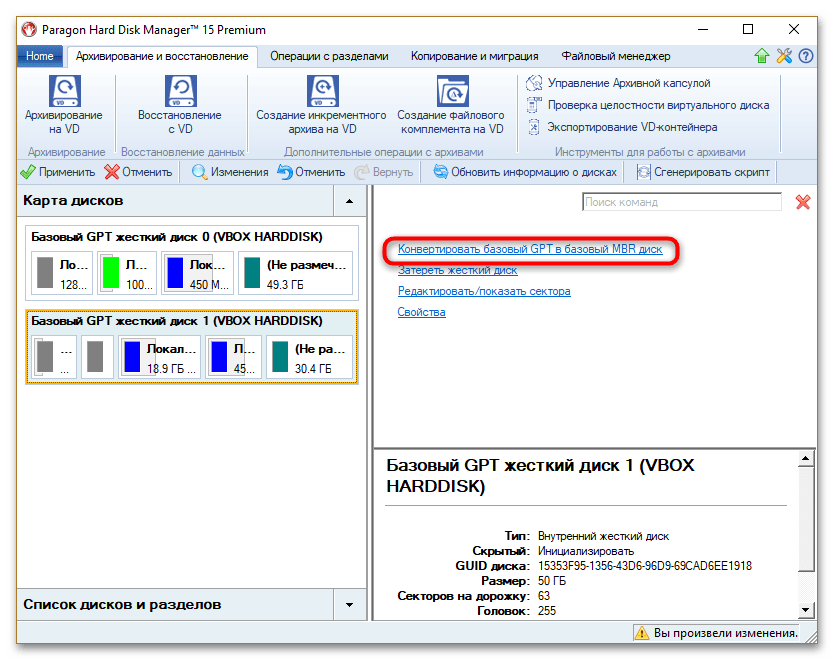This screenshot has height=660, width=834.
Task: Select disk 1 first gray partition
Action: 54,357
